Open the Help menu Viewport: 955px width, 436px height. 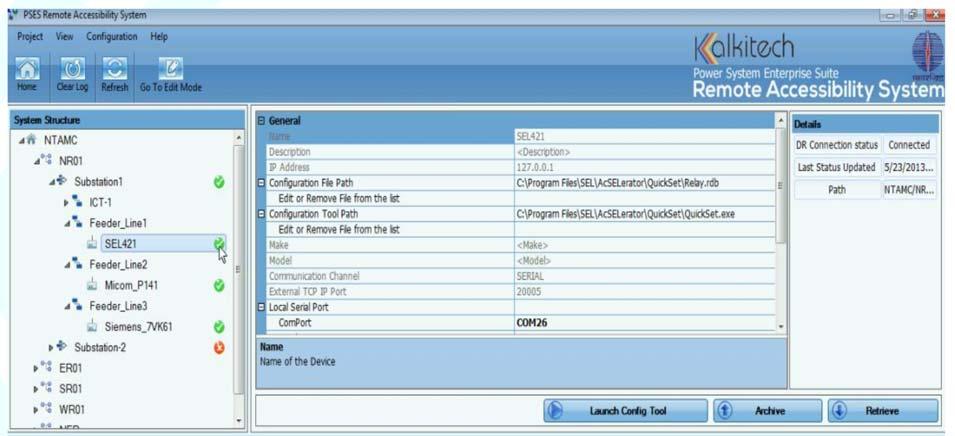pos(159,37)
